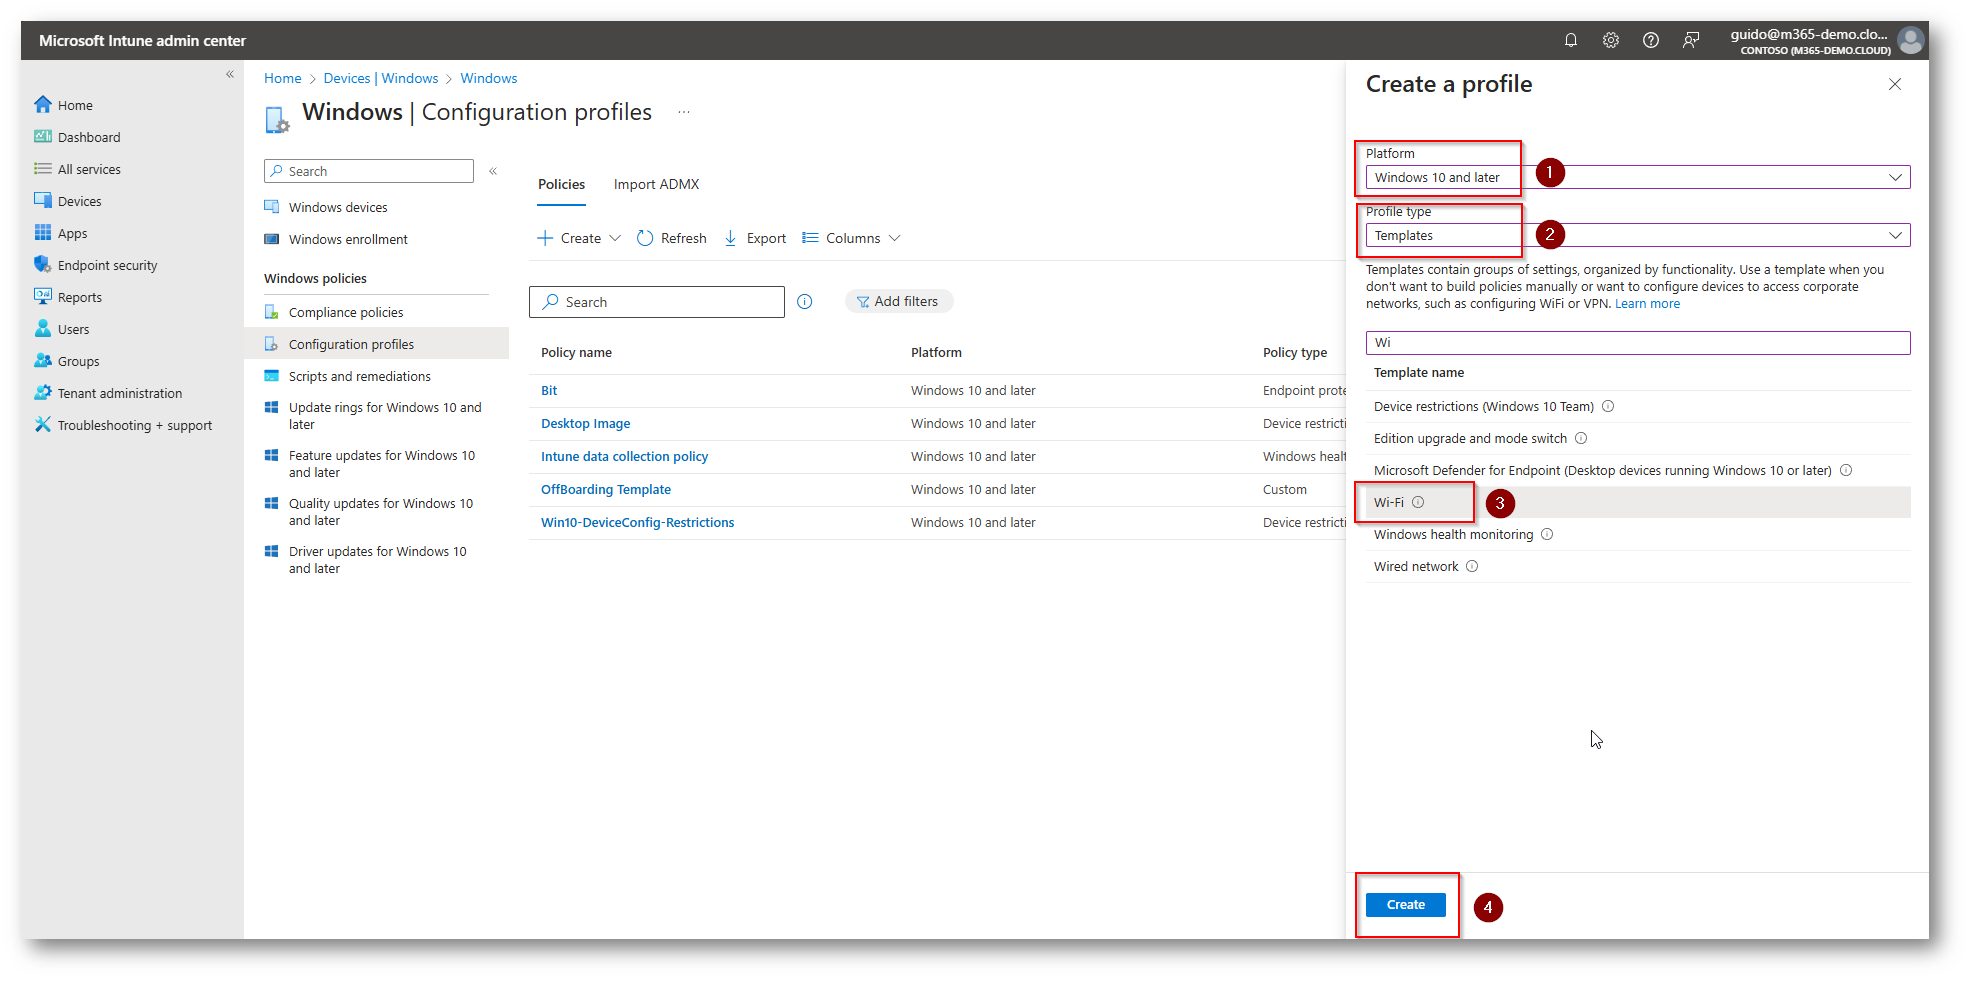The width and height of the screenshot is (1971, 981).
Task: Close the Create a profile pane
Action: click(x=1894, y=84)
